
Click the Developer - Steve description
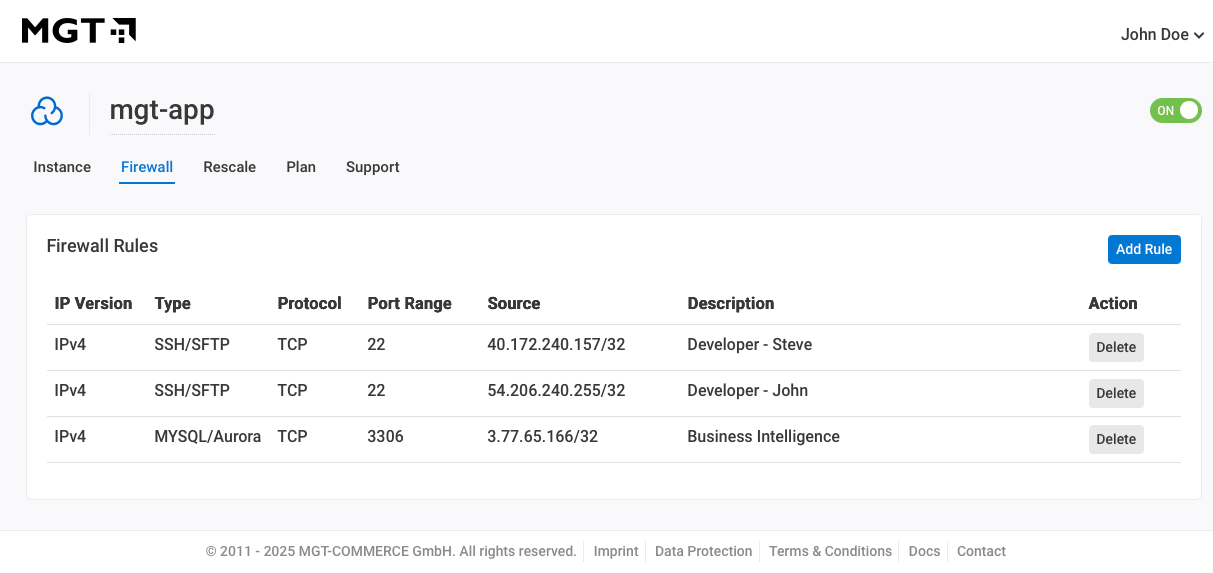[749, 345]
